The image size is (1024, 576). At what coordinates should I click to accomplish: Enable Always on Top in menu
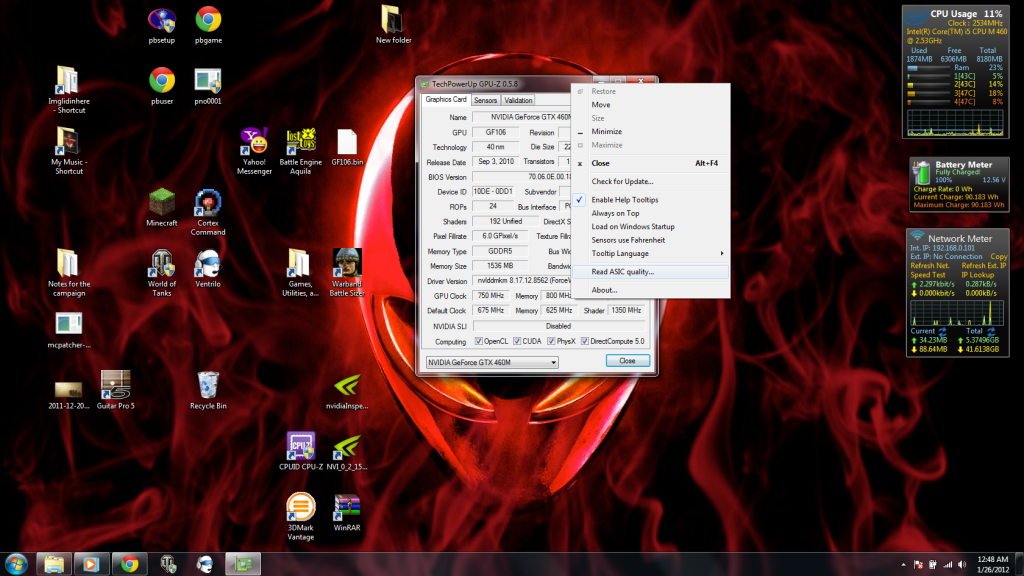(x=650, y=214)
